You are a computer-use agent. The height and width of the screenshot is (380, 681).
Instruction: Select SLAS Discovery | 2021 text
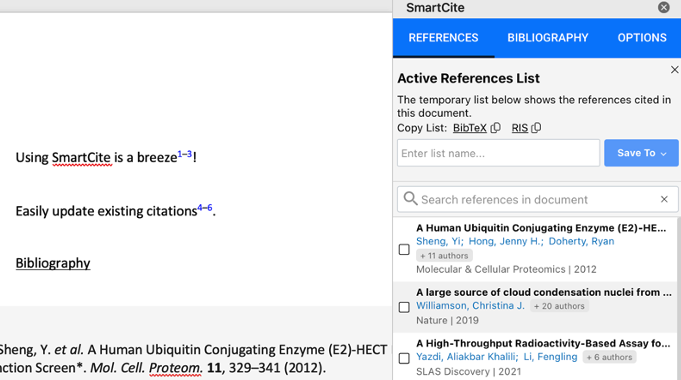[468, 372]
